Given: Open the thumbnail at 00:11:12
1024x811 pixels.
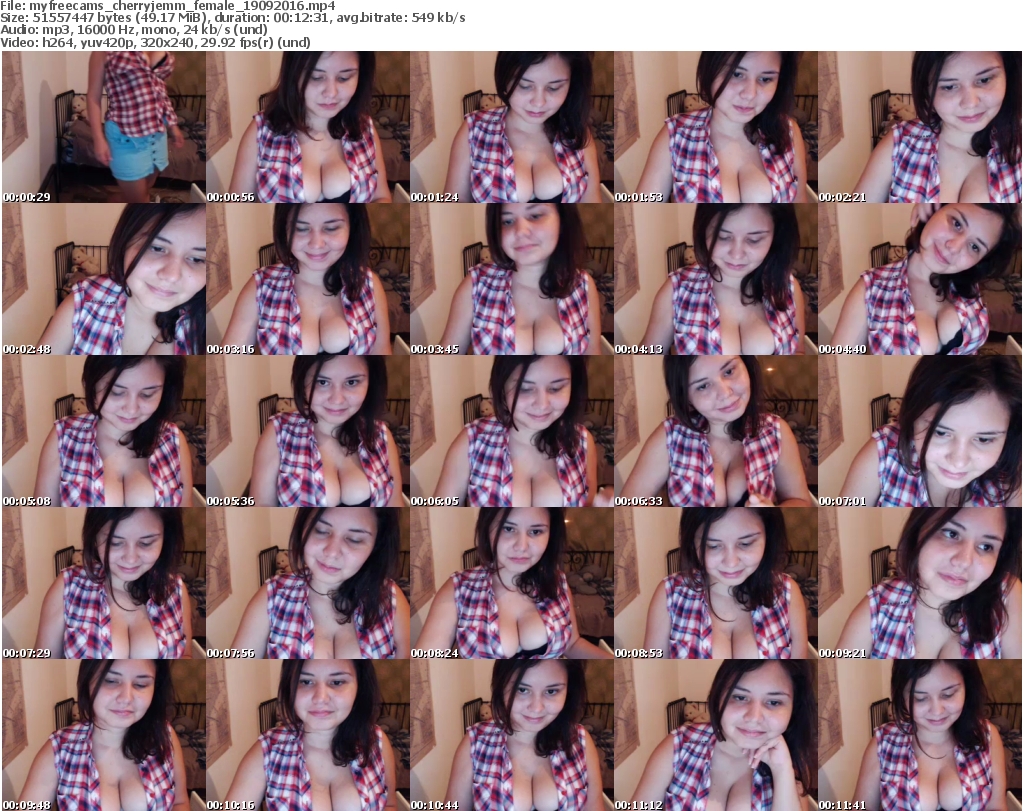Looking at the screenshot, I should [x=716, y=735].
